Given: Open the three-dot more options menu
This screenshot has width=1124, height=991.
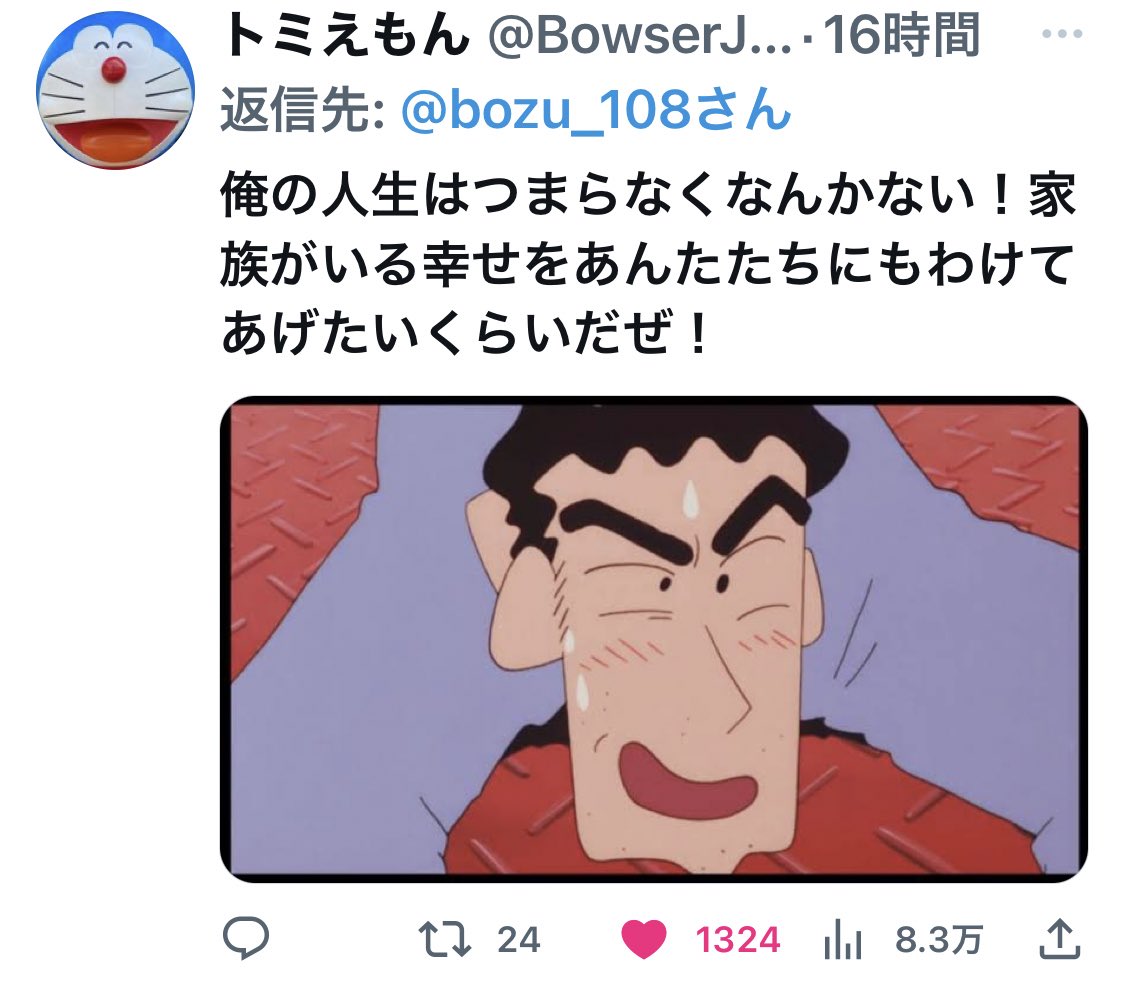Looking at the screenshot, I should coord(1062,34).
